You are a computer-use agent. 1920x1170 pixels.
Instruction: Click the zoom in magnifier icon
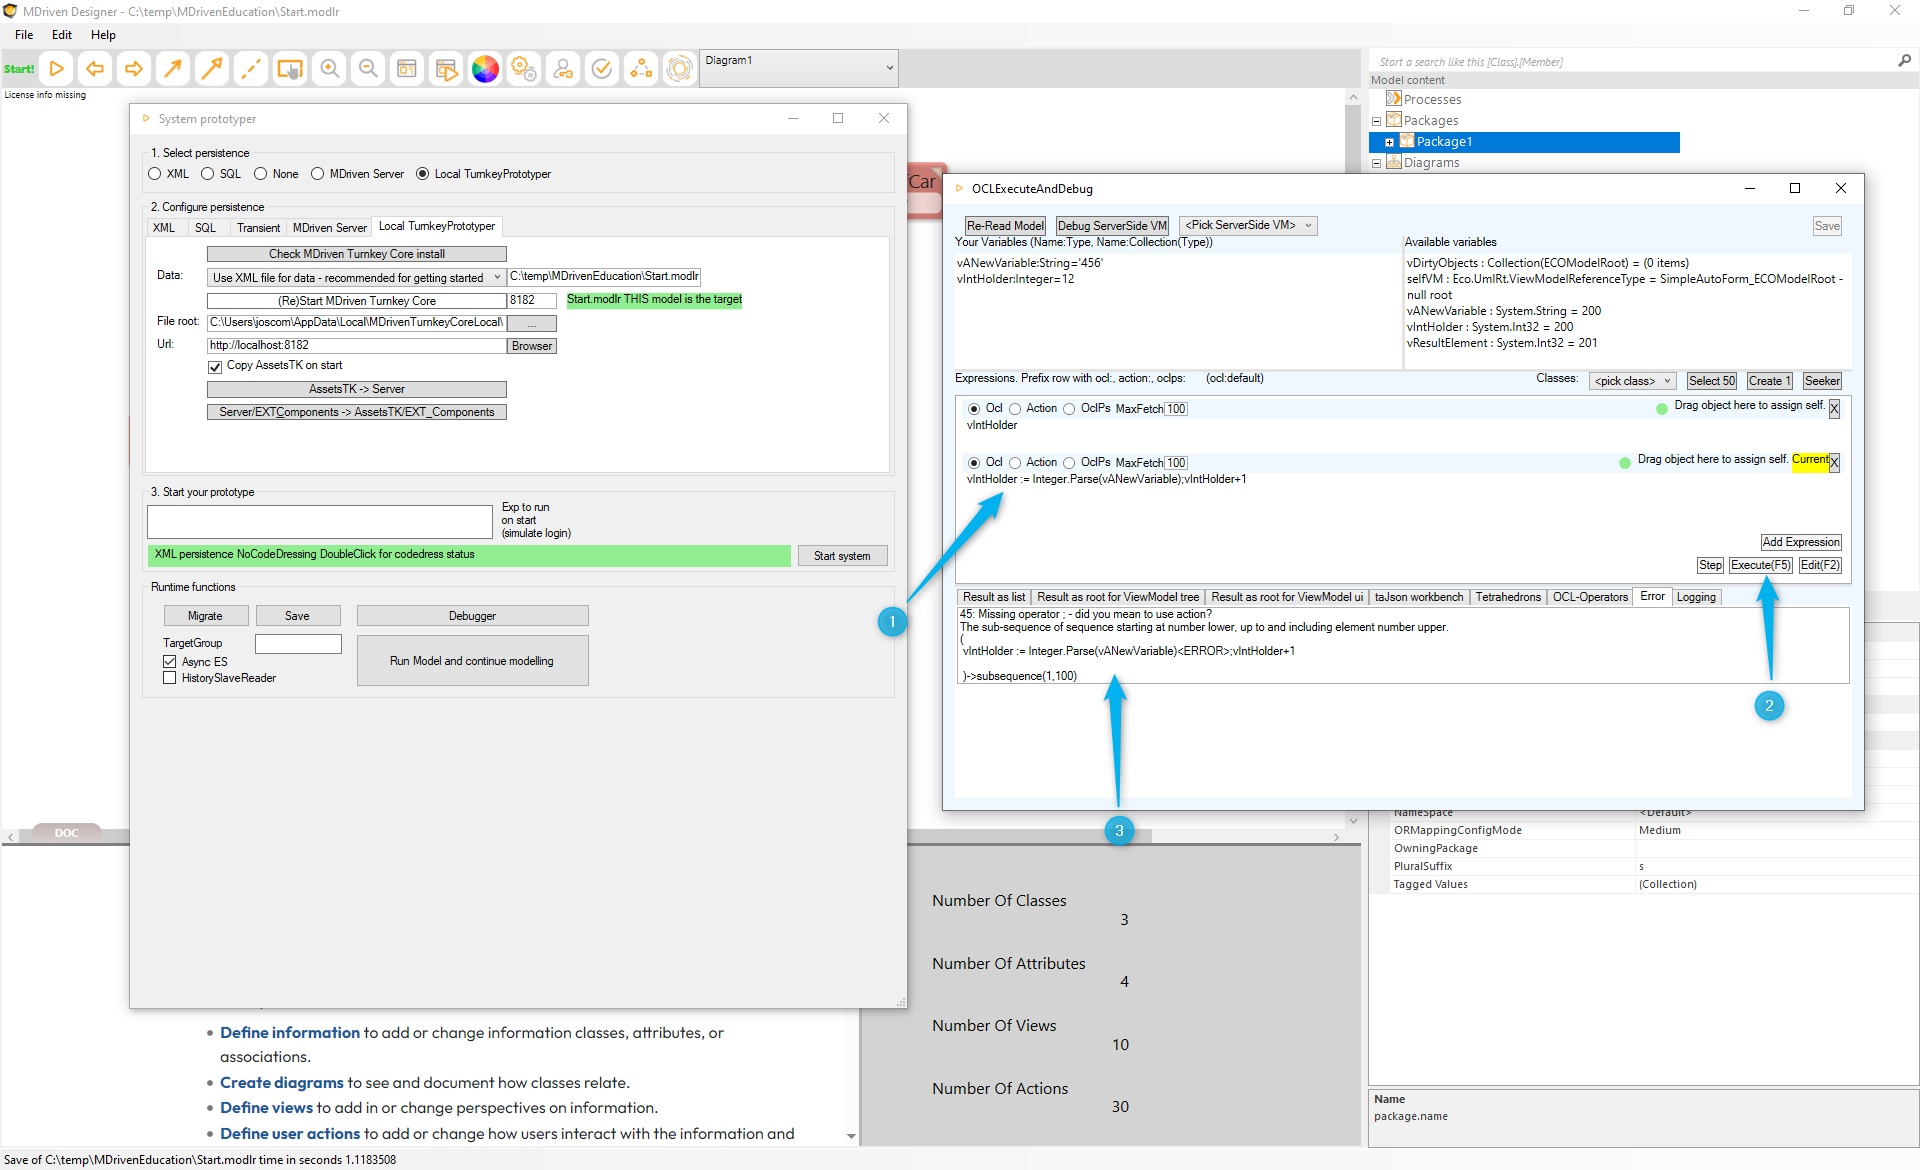(329, 69)
